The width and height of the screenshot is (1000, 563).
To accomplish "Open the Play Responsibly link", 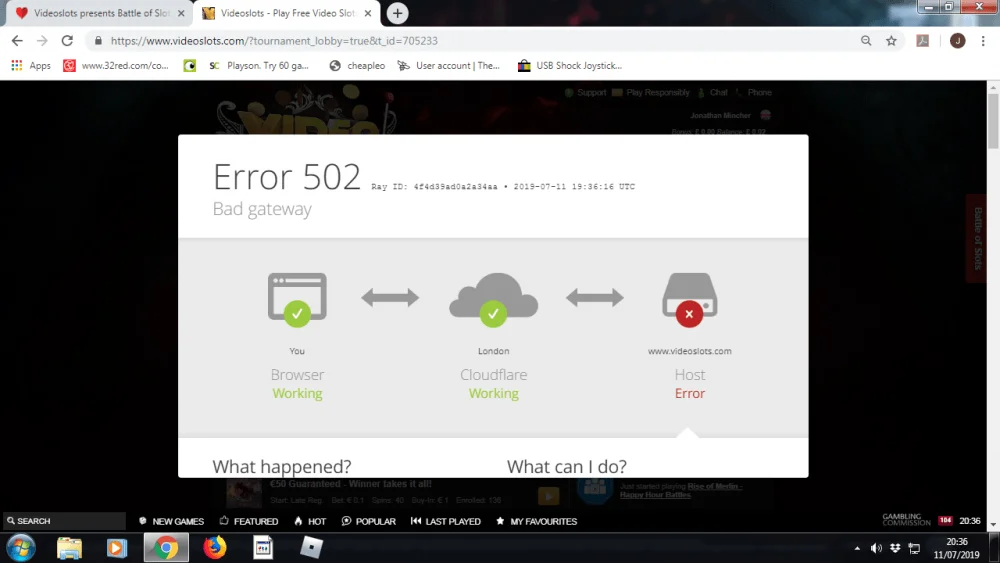I will click(651, 92).
